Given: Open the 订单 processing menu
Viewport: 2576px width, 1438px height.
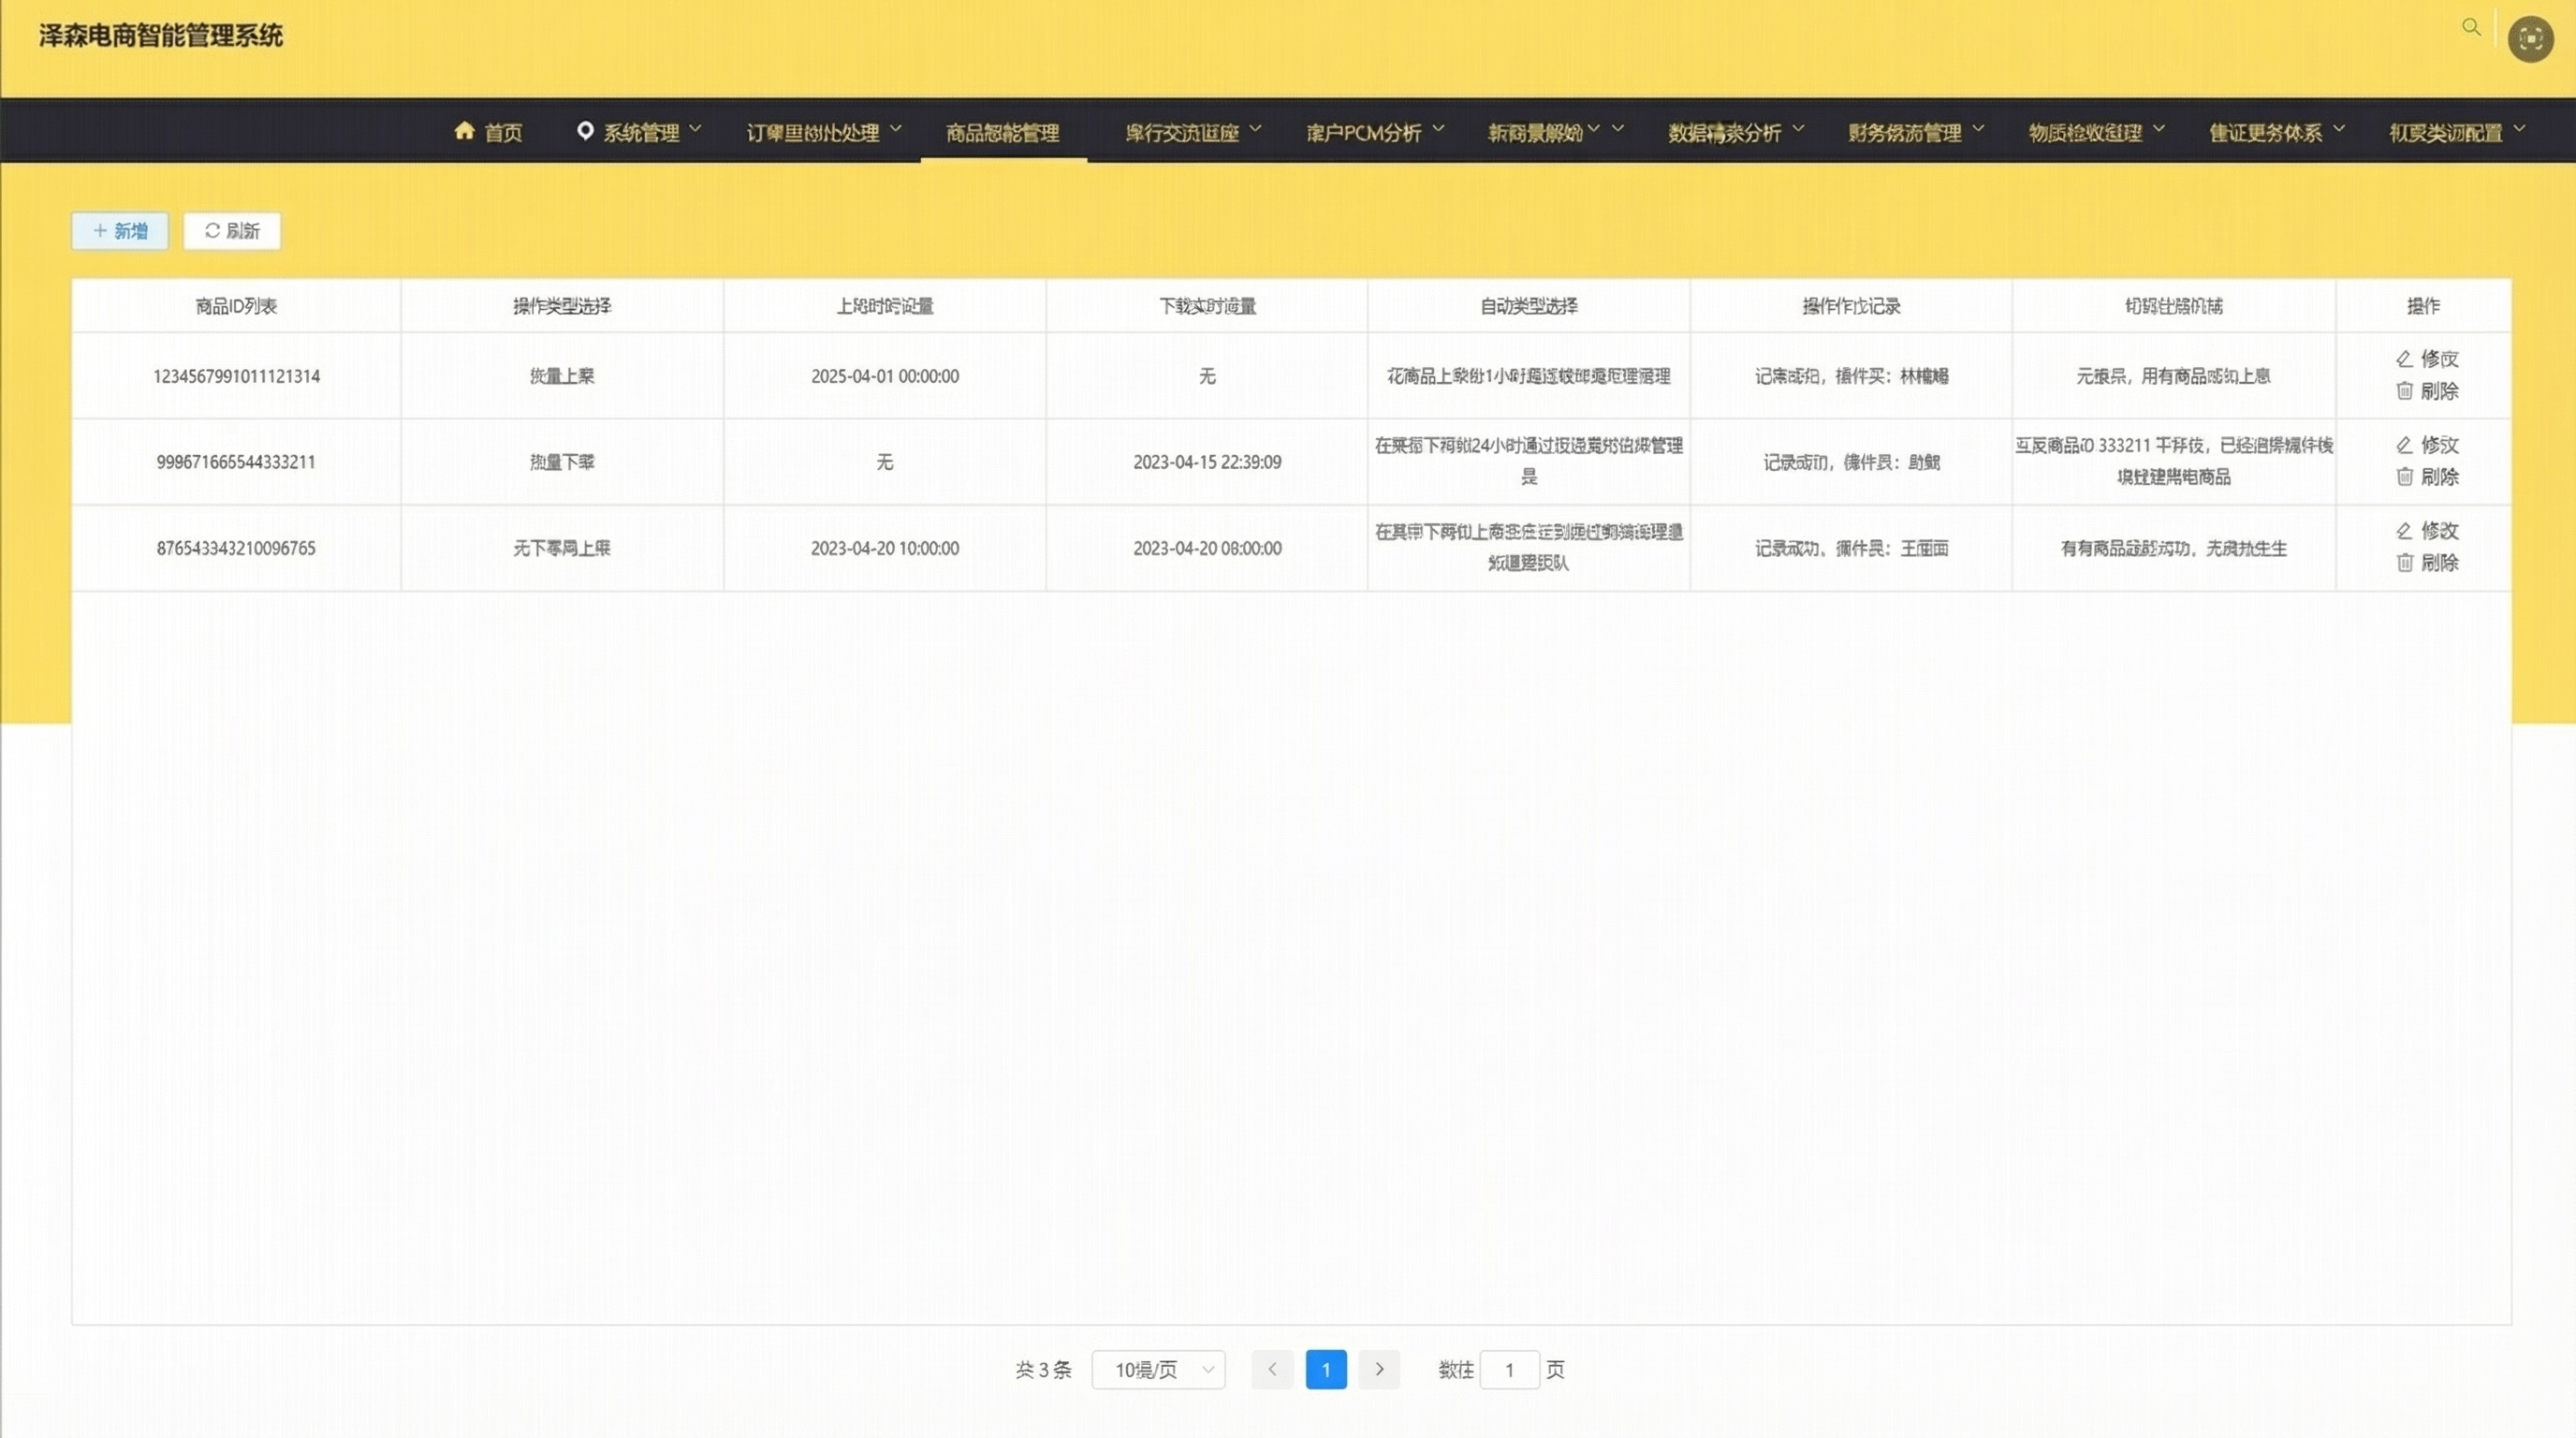Looking at the screenshot, I should pyautogui.click(x=824, y=132).
